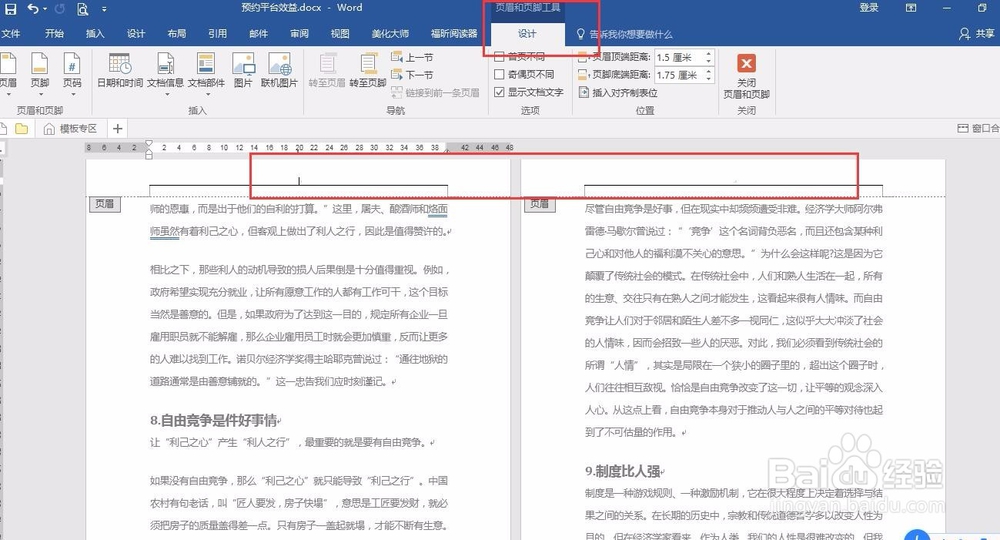This screenshot has height=540, width=1000.
Task: Switch to the 开始 ribbon tab
Action: click(x=54, y=33)
